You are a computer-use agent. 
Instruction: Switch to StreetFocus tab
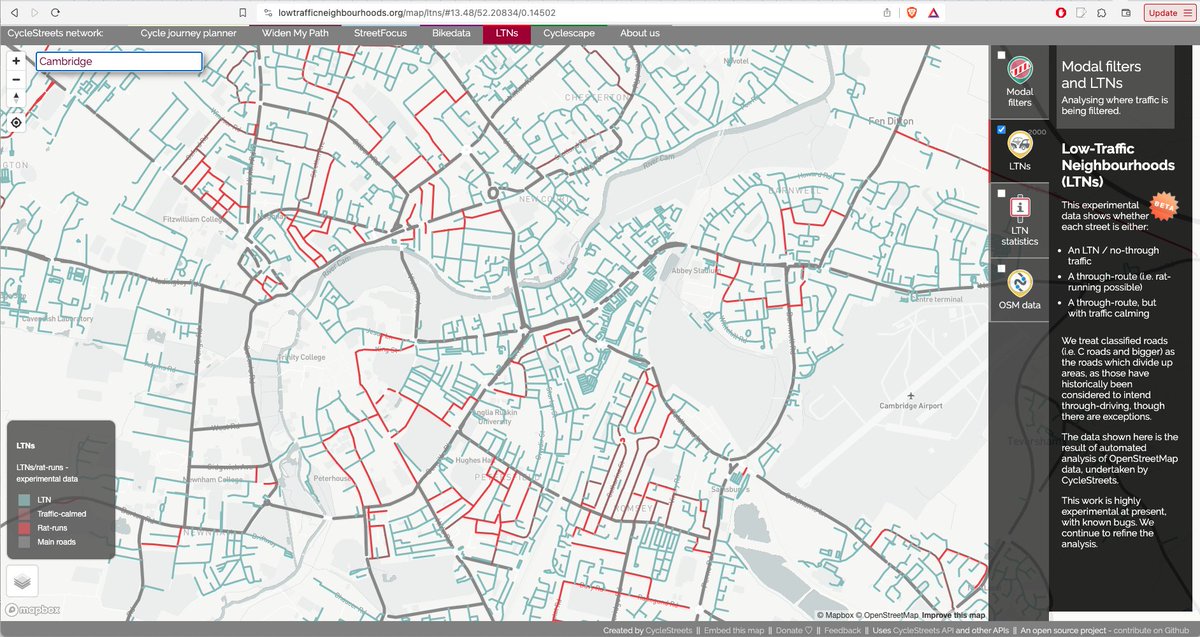pyautogui.click(x=382, y=33)
